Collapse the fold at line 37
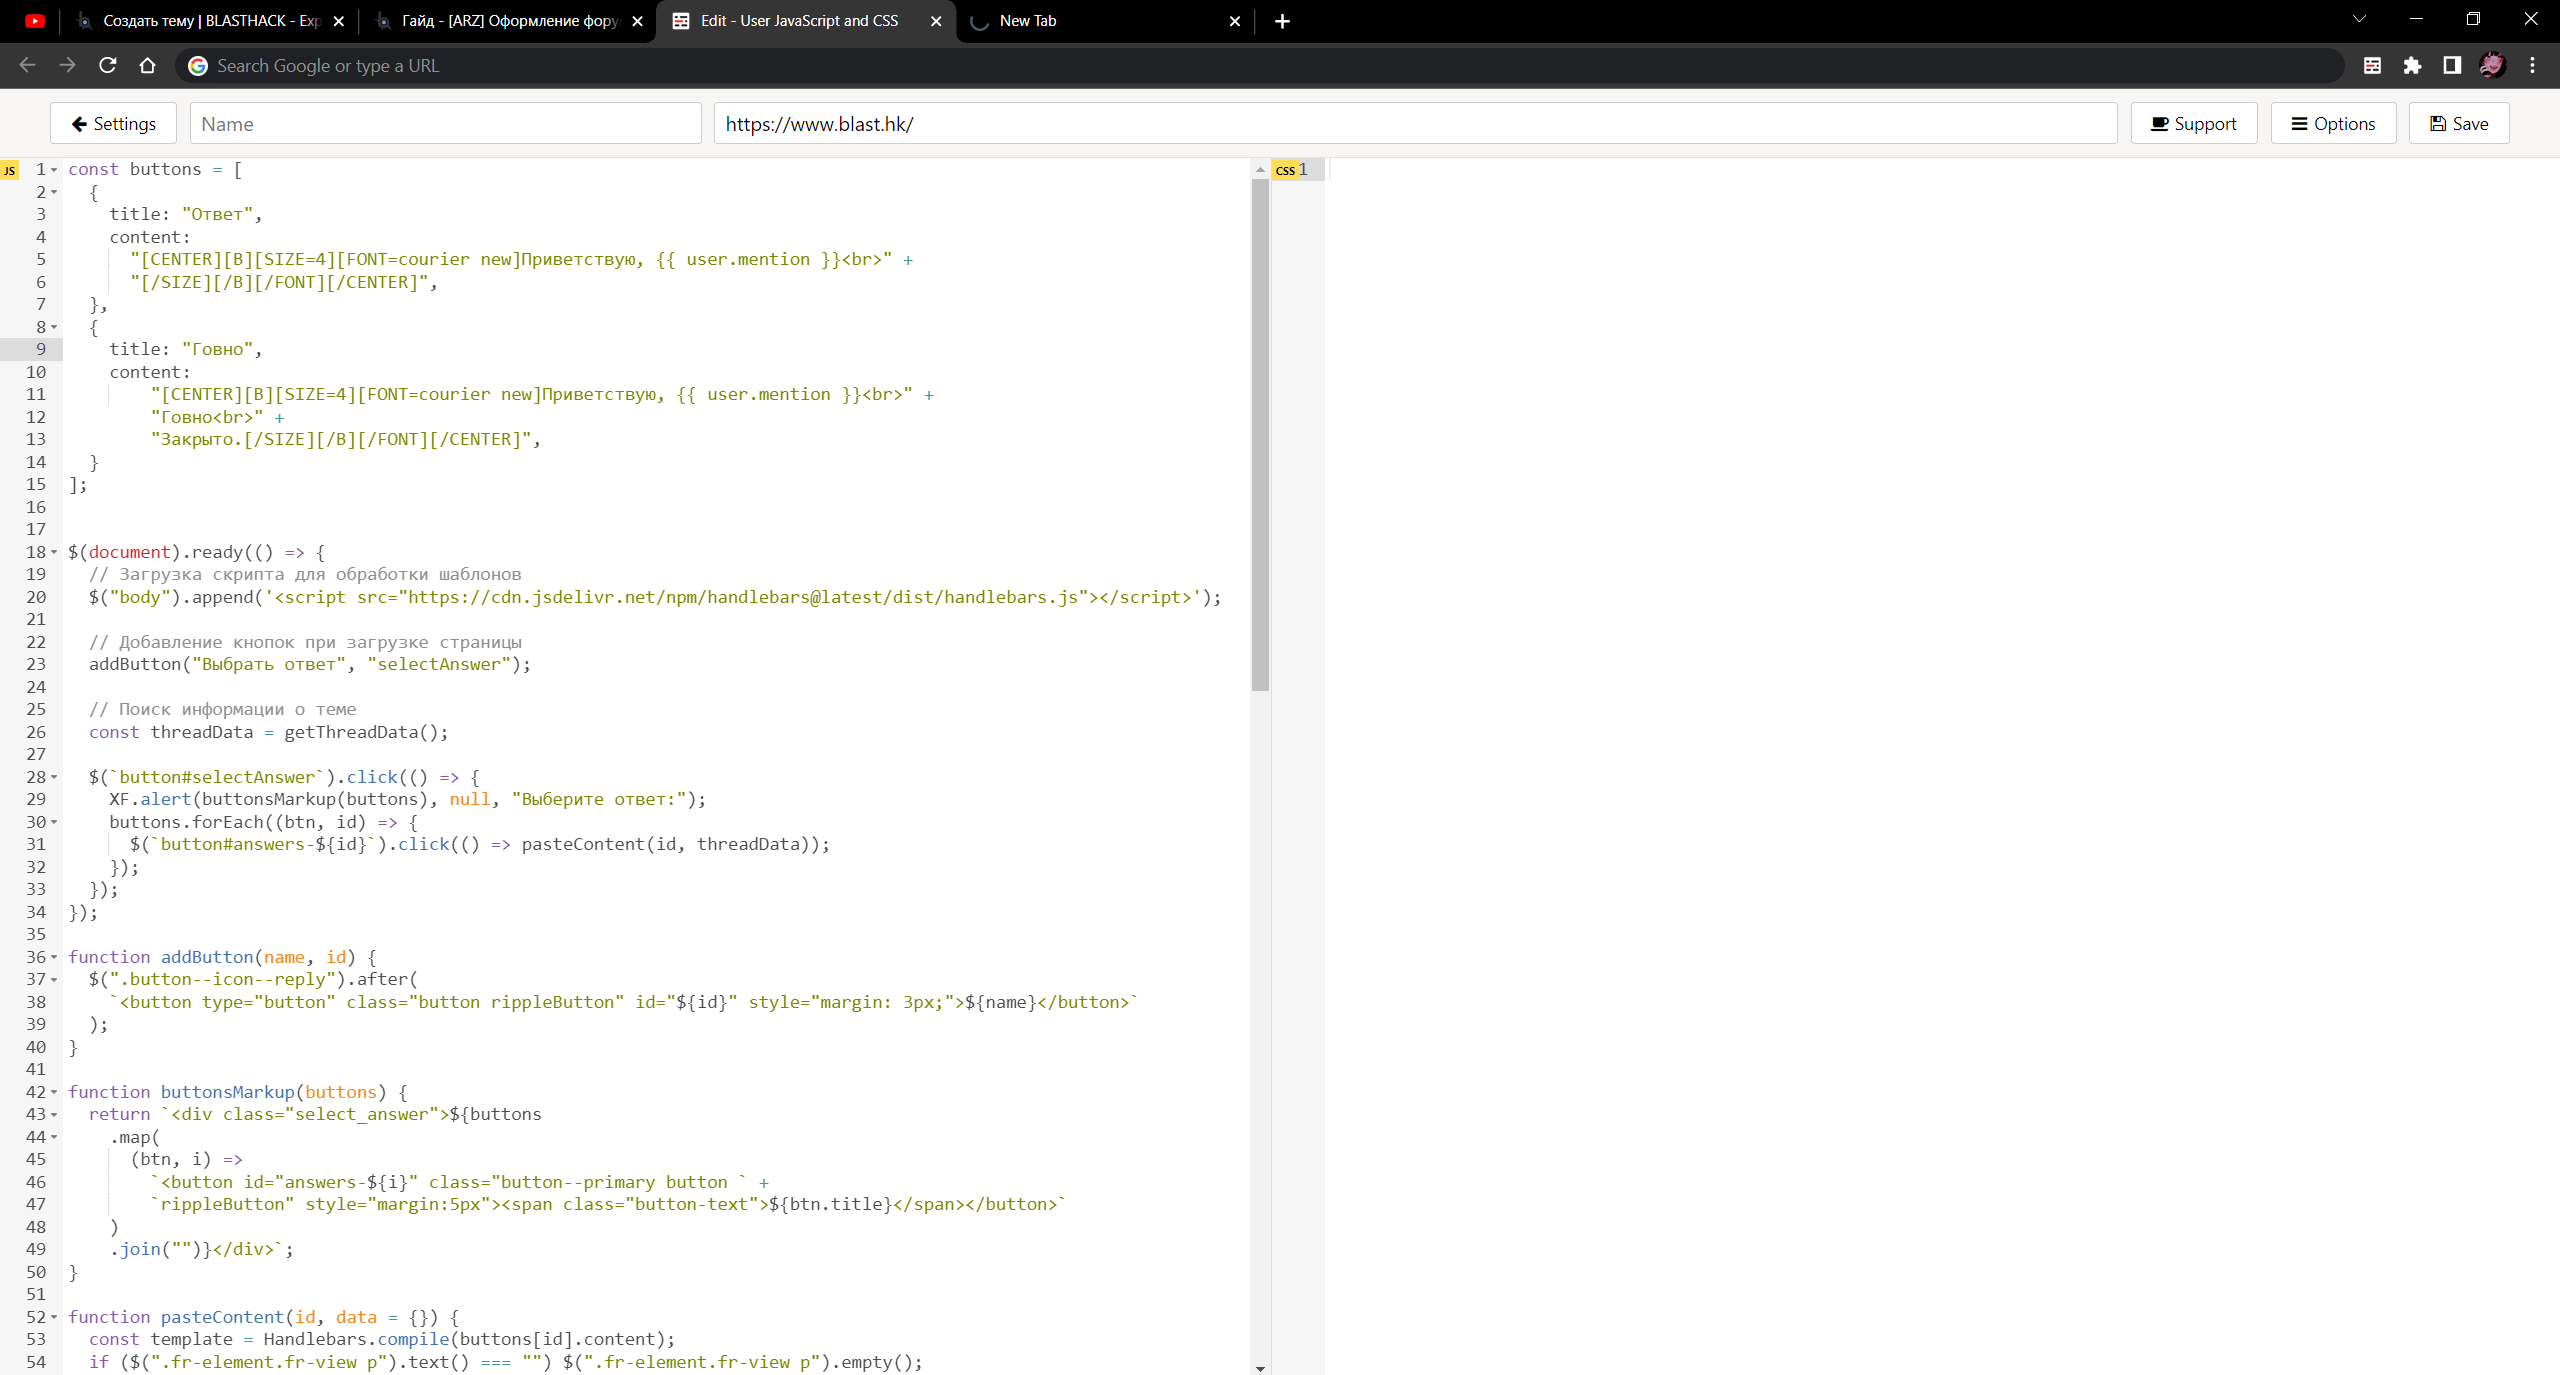Viewport: 2560px width, 1375px height. tap(54, 980)
